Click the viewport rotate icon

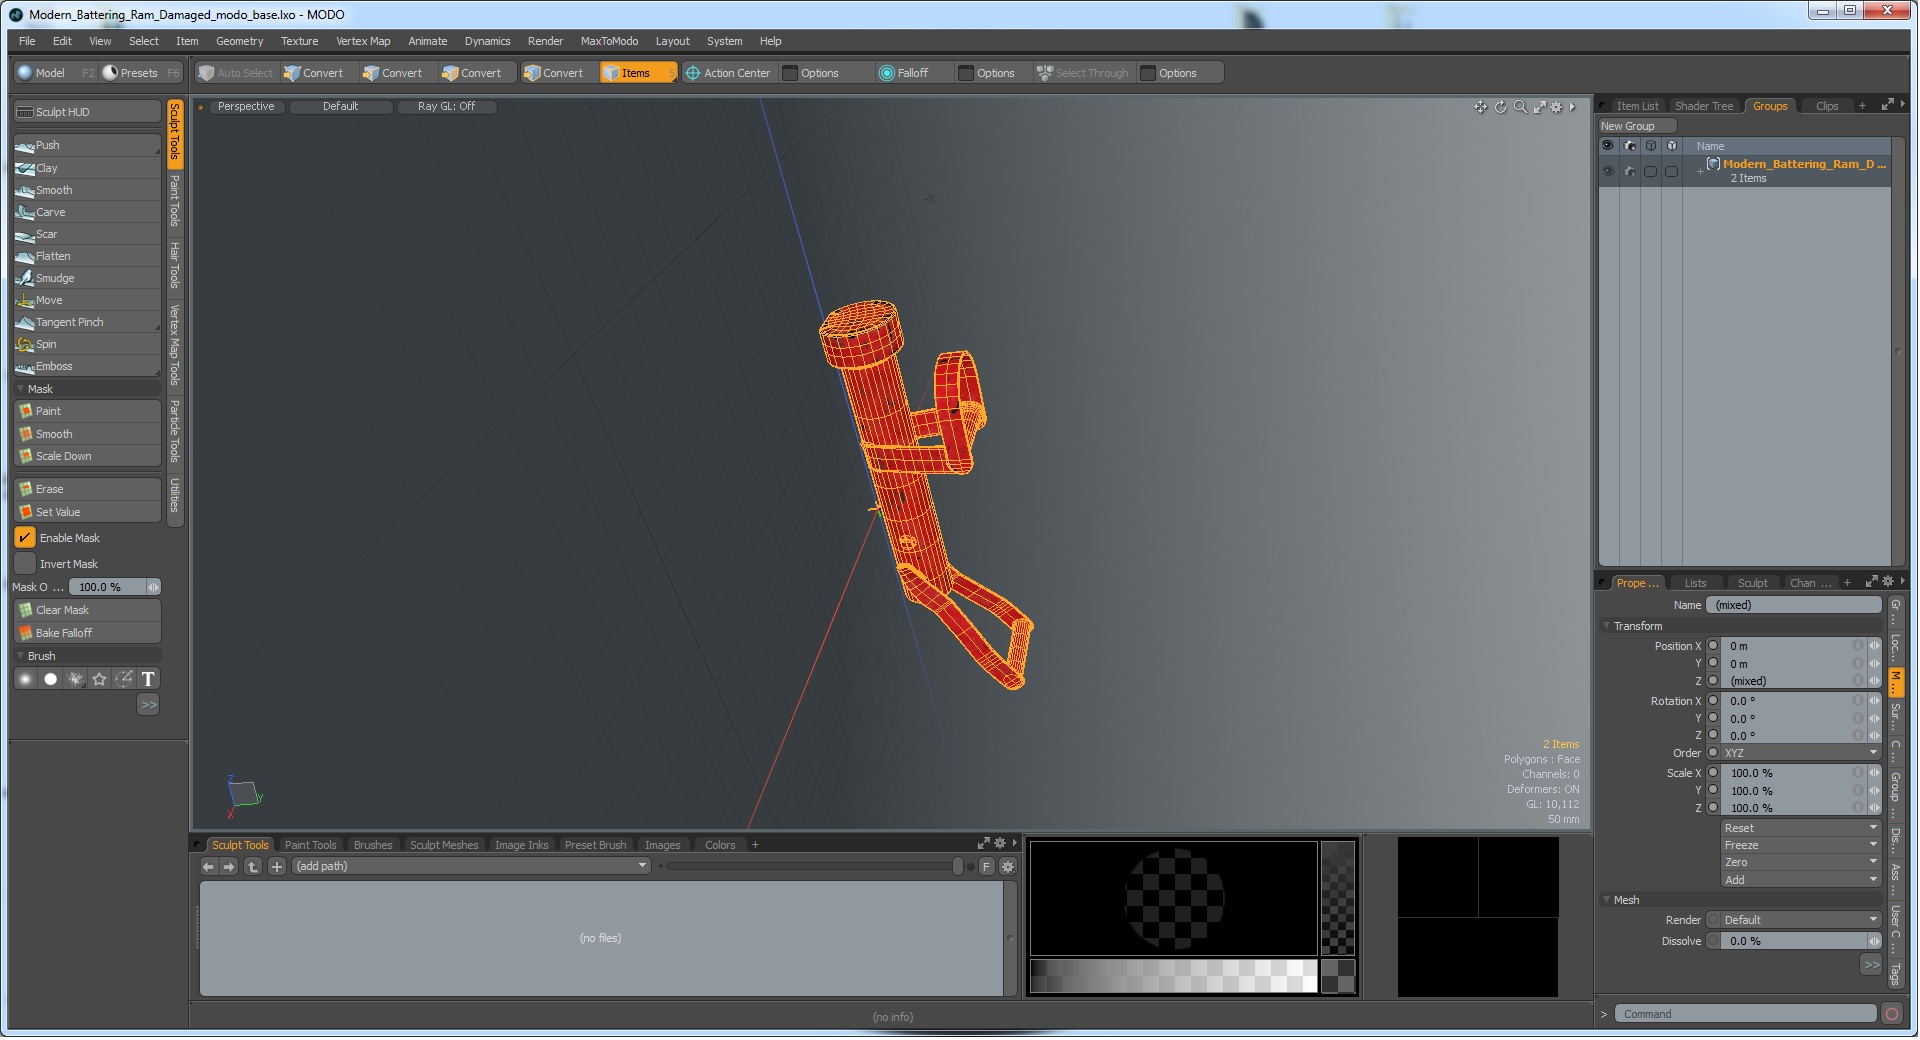tap(1500, 107)
